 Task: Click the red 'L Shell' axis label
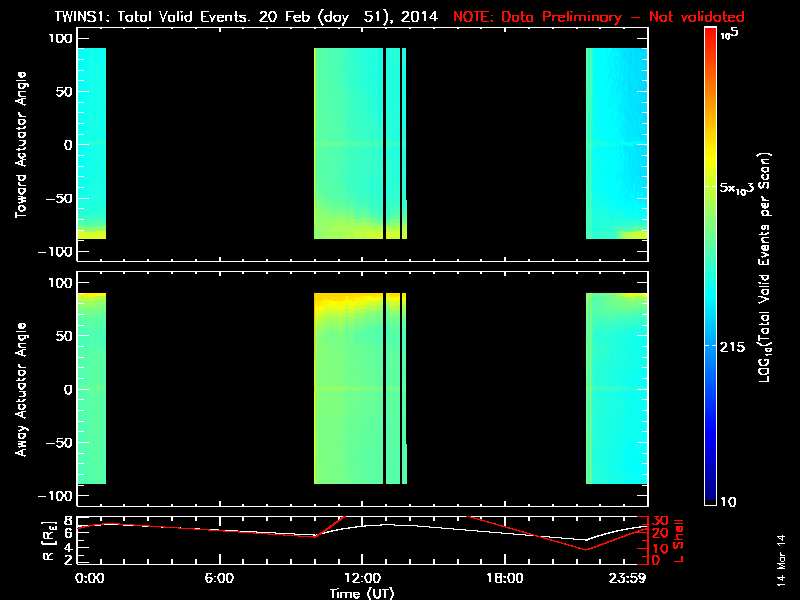pyautogui.click(x=680, y=540)
